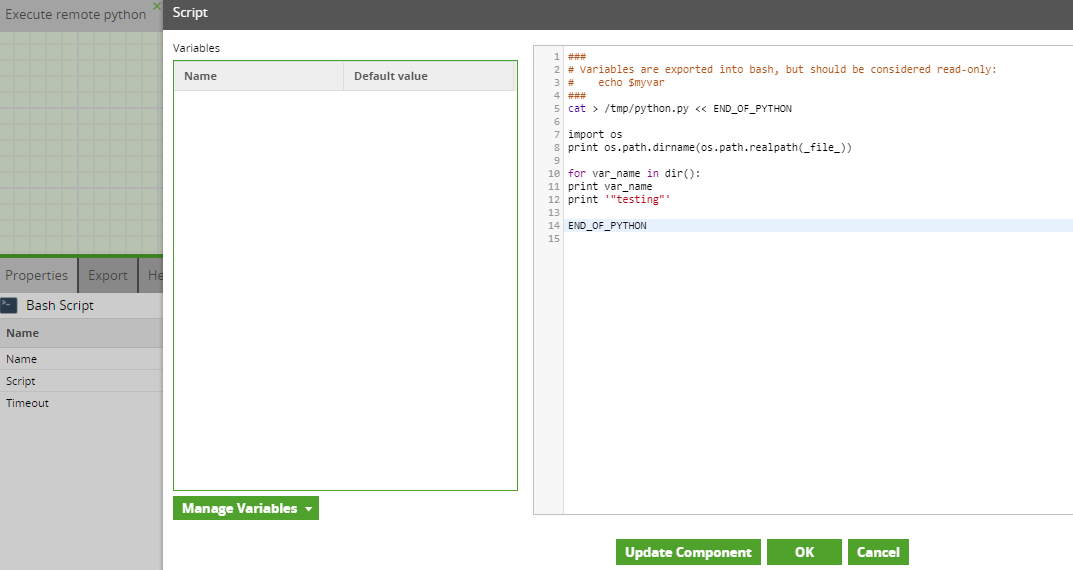Click the Update Component button
The image size is (1073, 570).
coord(688,552)
